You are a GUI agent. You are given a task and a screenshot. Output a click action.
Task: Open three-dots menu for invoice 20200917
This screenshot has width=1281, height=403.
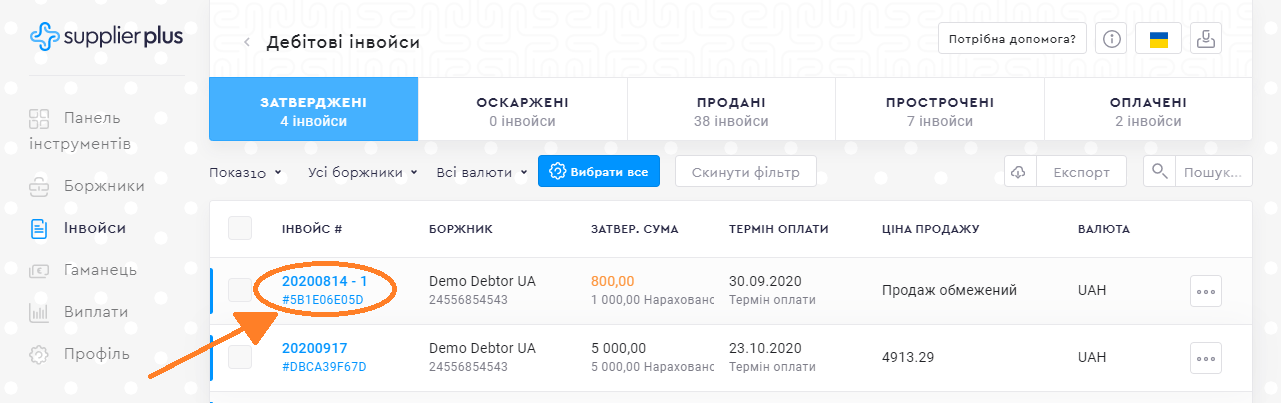coord(1206,357)
